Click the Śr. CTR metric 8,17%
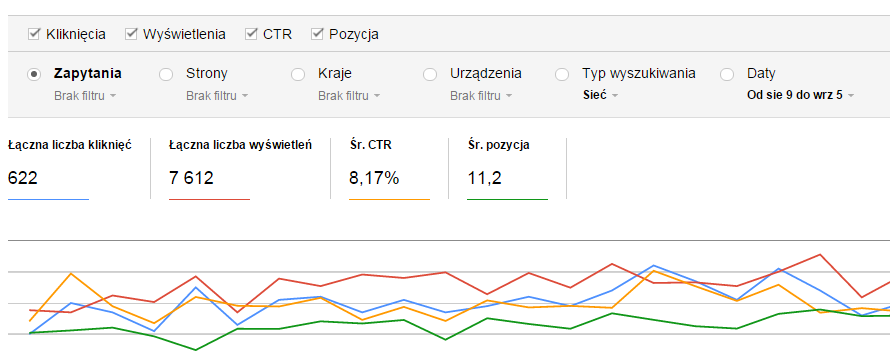 coord(374,178)
